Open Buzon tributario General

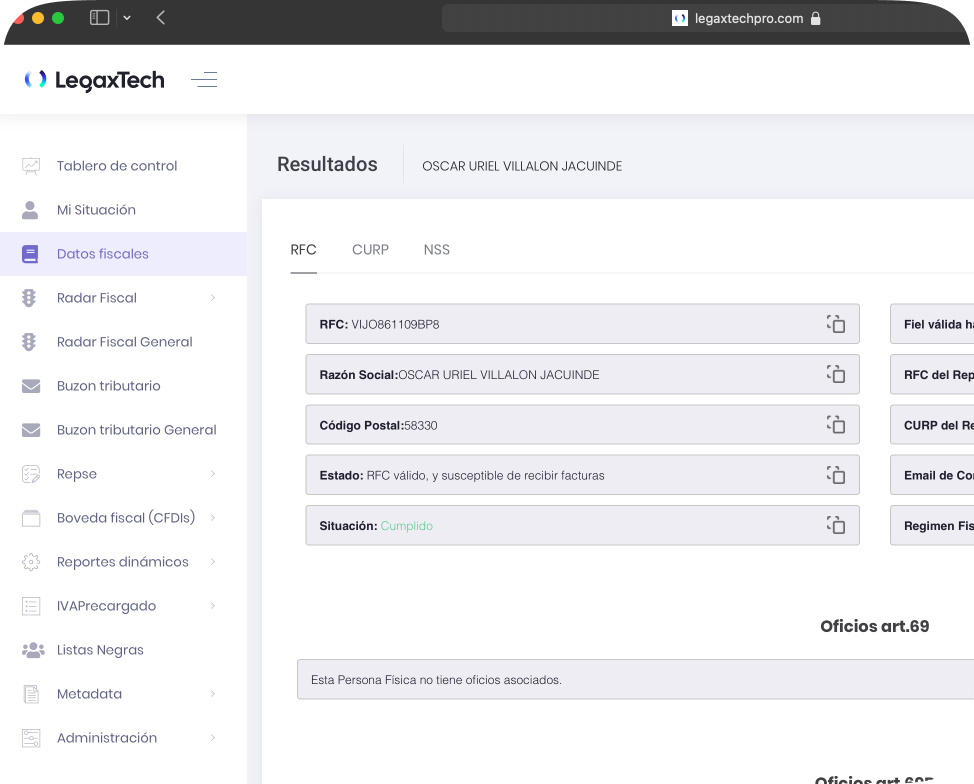coord(136,430)
